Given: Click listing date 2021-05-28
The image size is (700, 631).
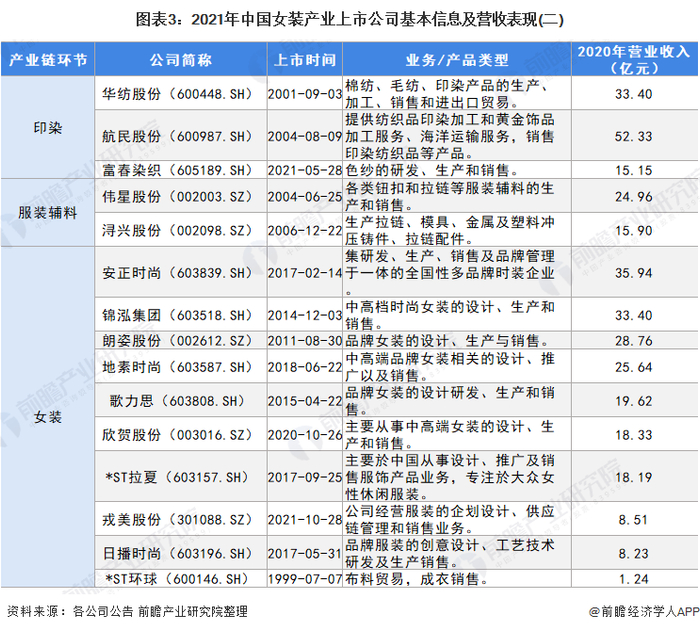Looking at the screenshot, I should coord(305,170).
